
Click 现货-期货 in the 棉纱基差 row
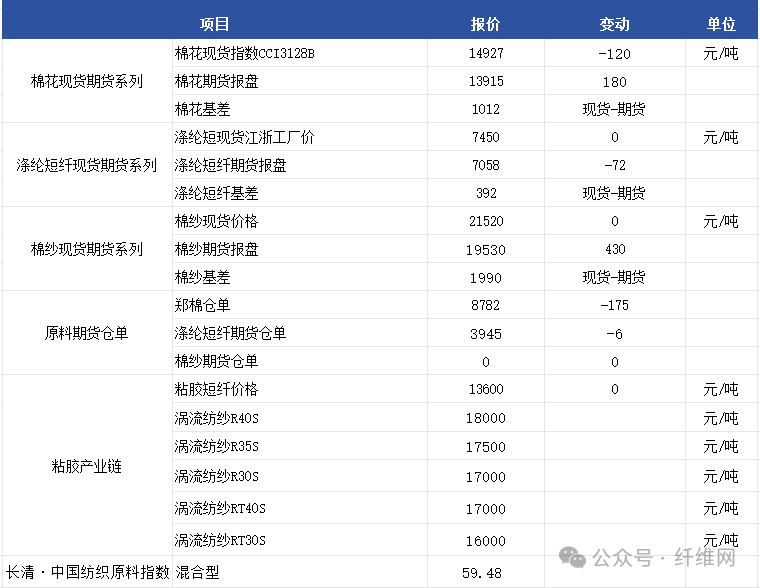(614, 277)
